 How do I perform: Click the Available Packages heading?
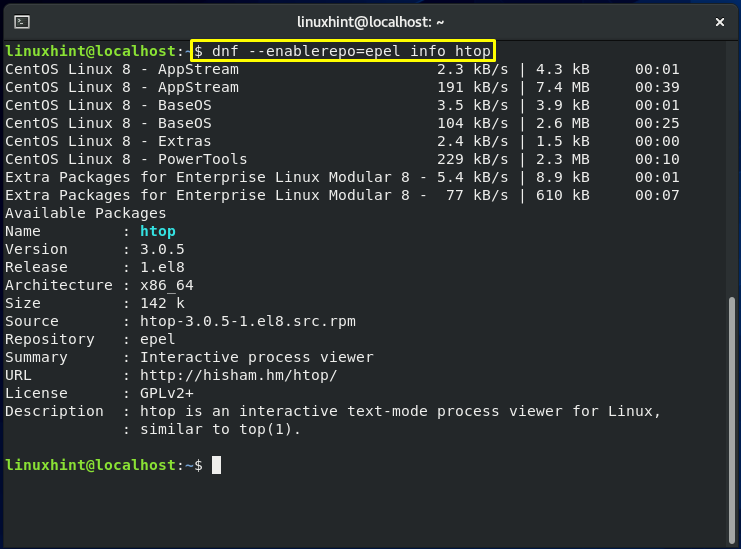[86, 214]
